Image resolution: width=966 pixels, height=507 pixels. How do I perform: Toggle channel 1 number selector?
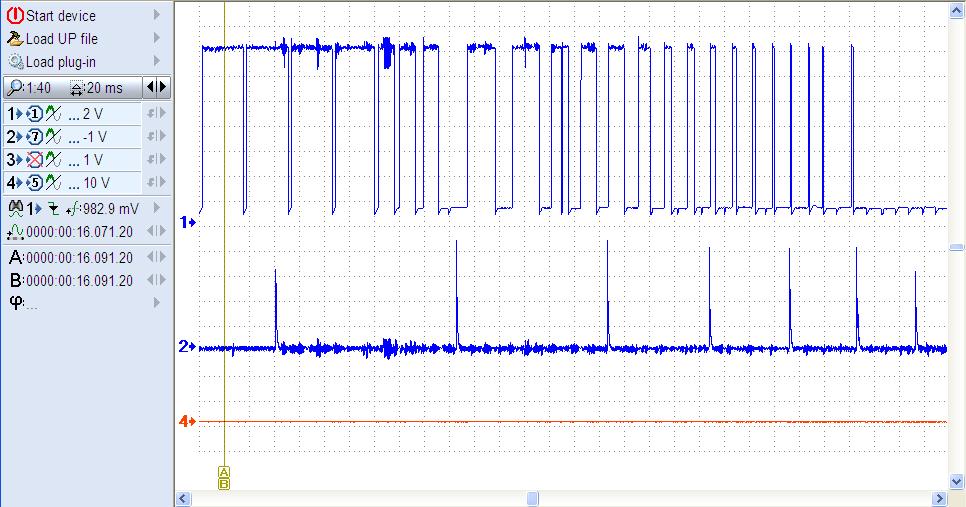click(15, 113)
